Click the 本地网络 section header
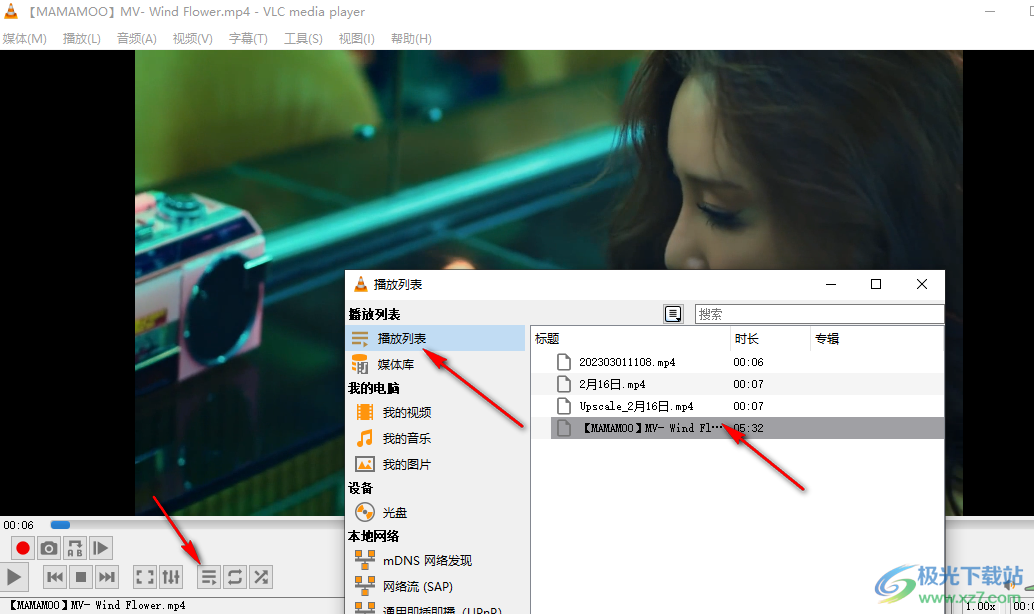Image resolution: width=1034 pixels, height=614 pixels. 373,536
